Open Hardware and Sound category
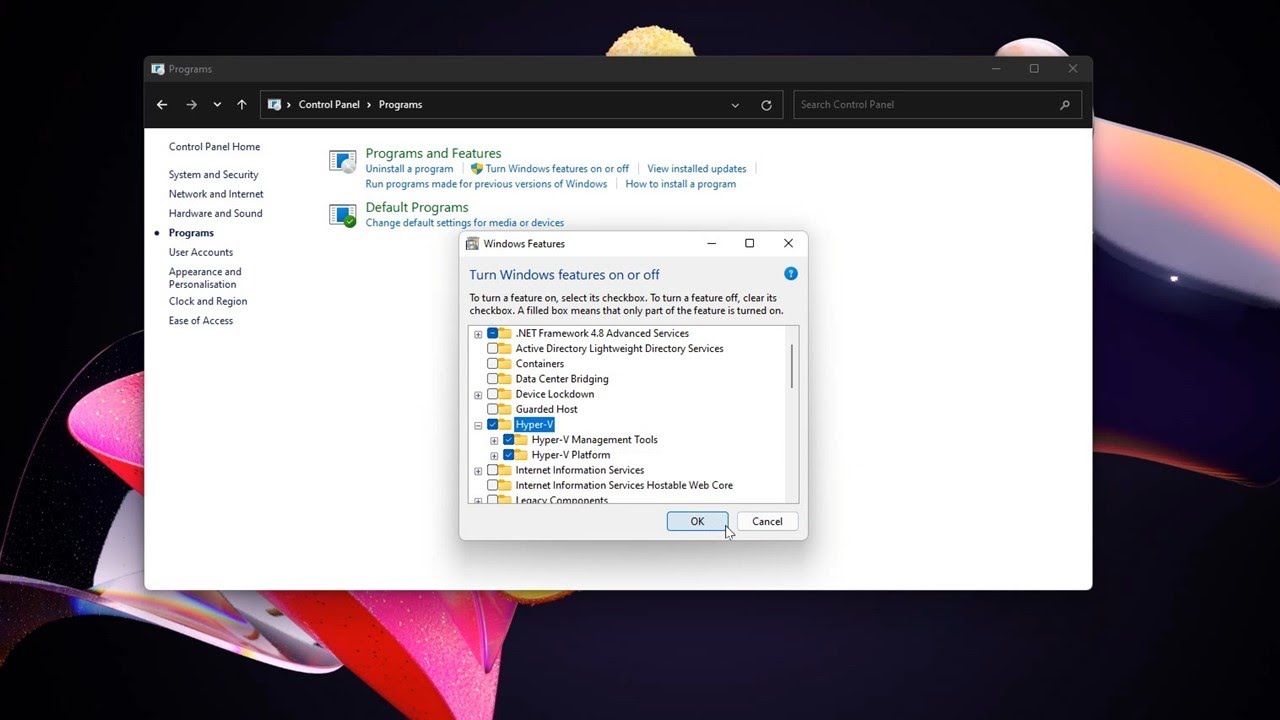The height and width of the screenshot is (720, 1280). (215, 213)
